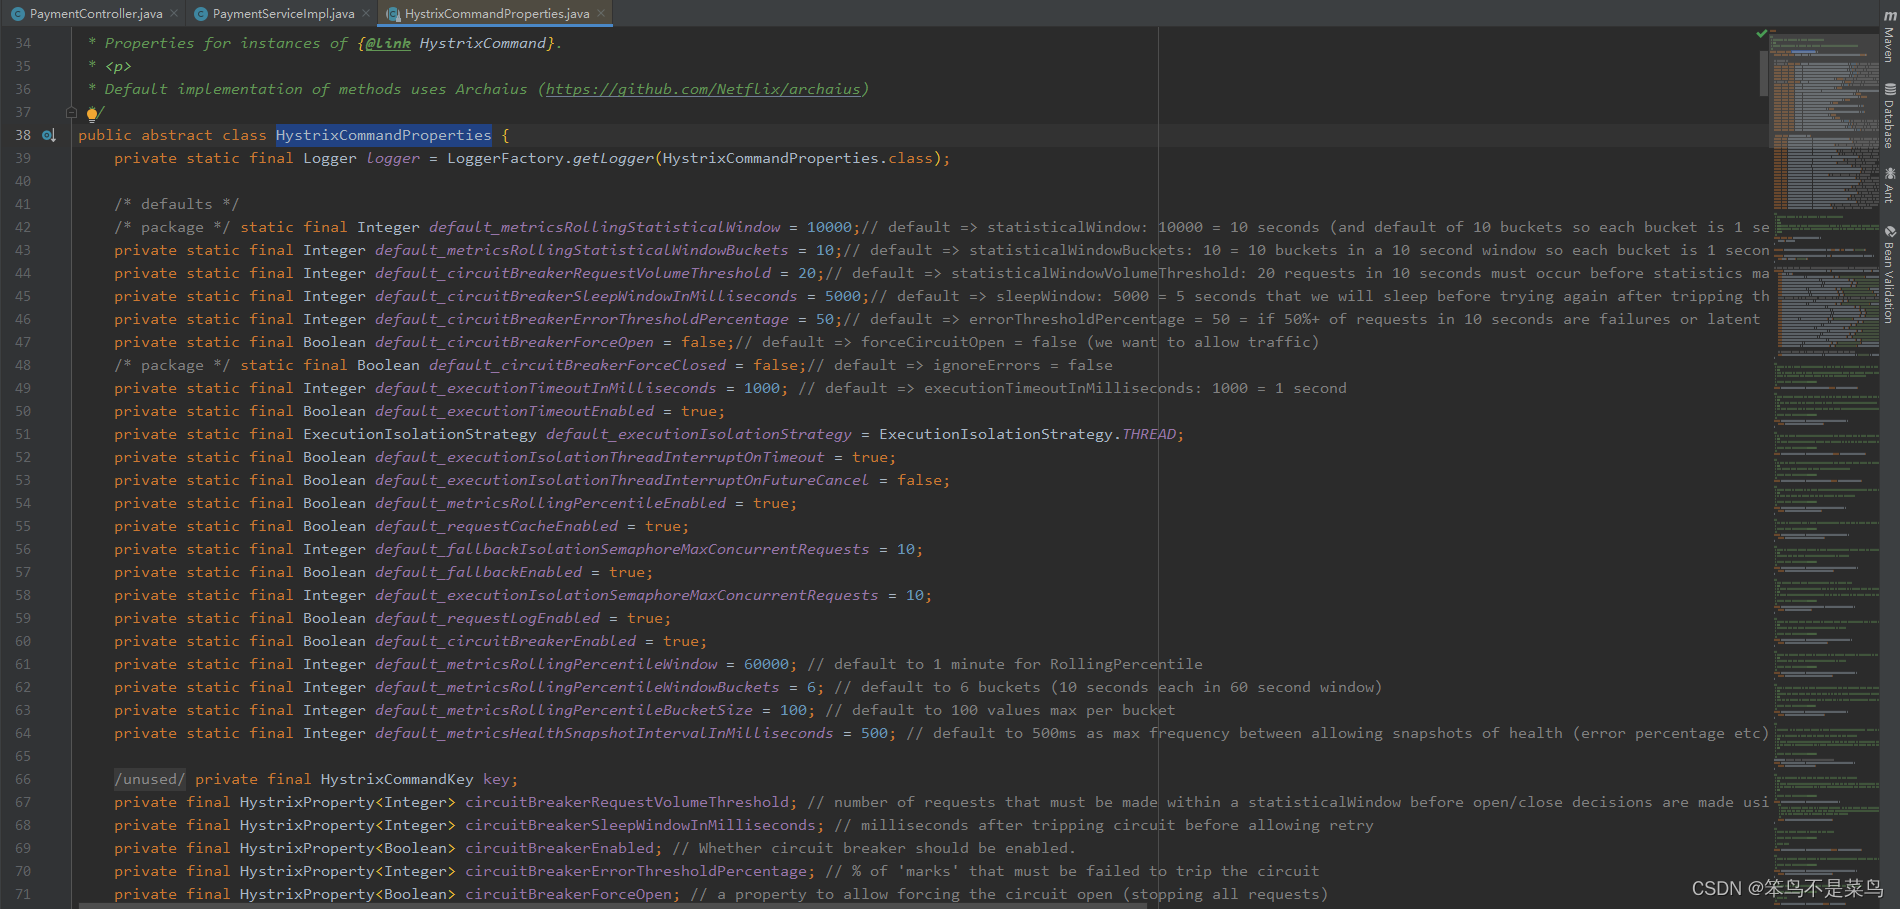Viewport: 1900px width, 909px height.
Task: Open the Bean Validation tool window
Action: click(1889, 274)
